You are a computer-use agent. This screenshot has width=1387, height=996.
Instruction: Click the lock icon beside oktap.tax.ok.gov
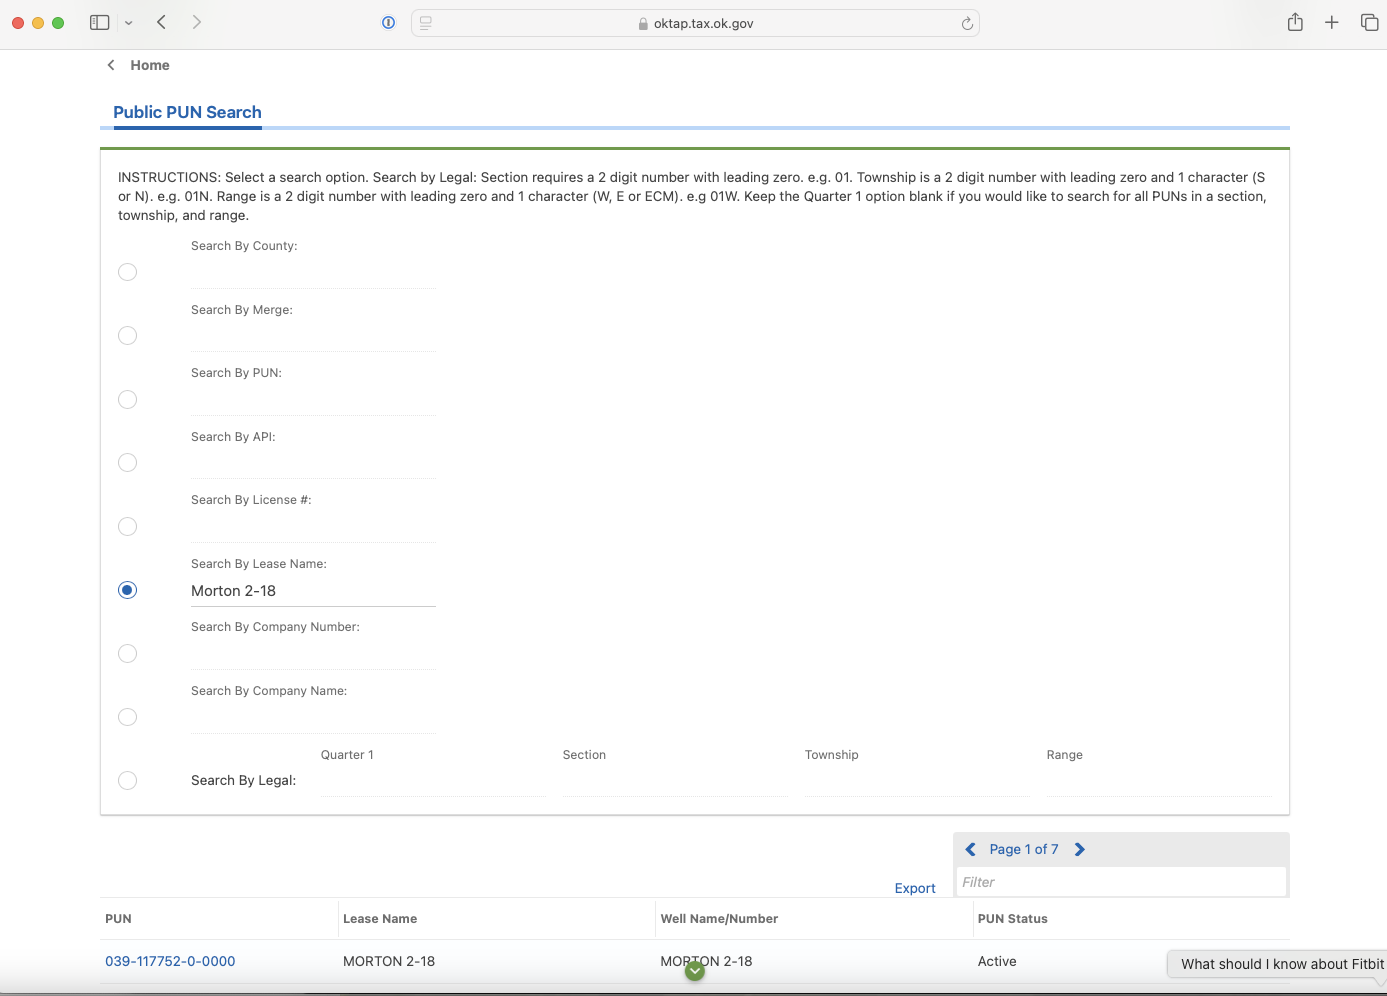click(x=643, y=24)
